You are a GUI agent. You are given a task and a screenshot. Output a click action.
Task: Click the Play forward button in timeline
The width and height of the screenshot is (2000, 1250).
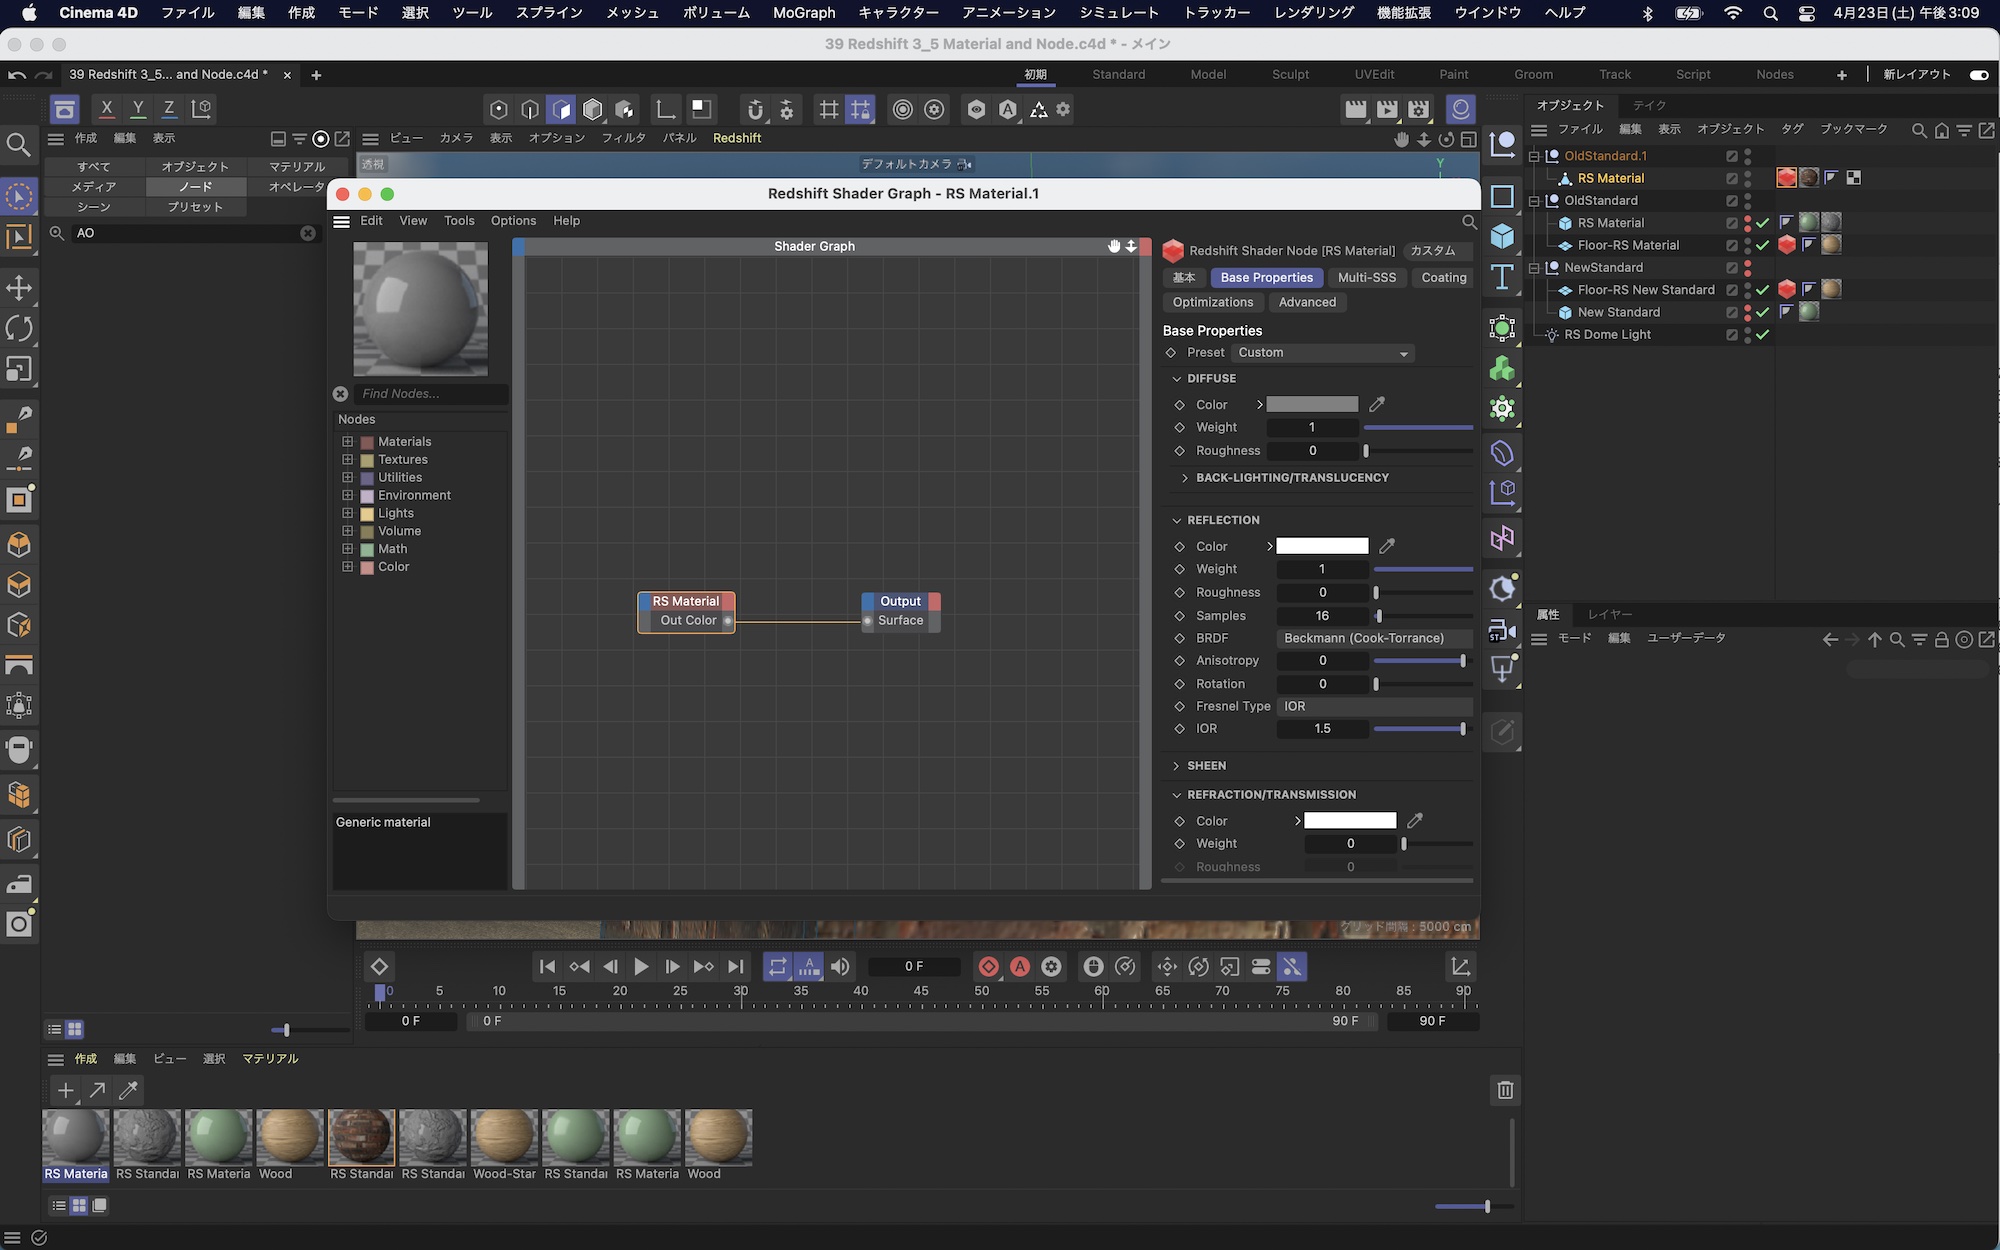pyautogui.click(x=641, y=966)
